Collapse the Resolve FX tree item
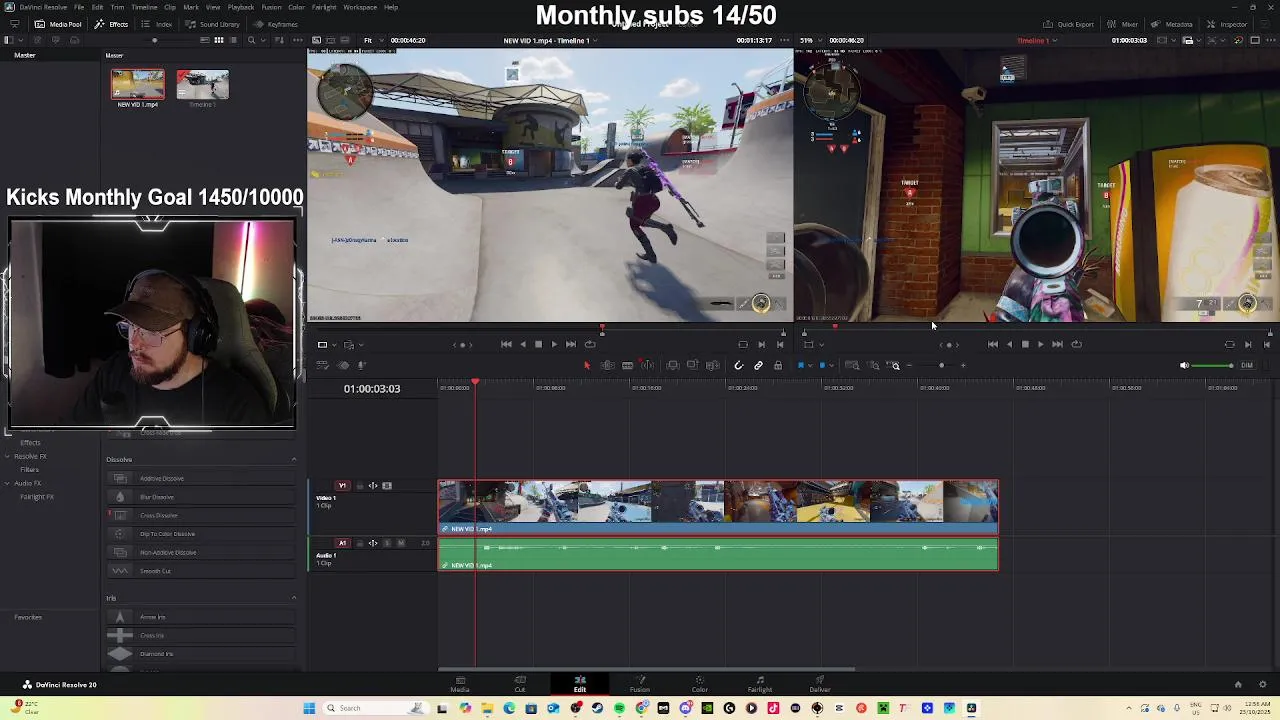 [7, 456]
